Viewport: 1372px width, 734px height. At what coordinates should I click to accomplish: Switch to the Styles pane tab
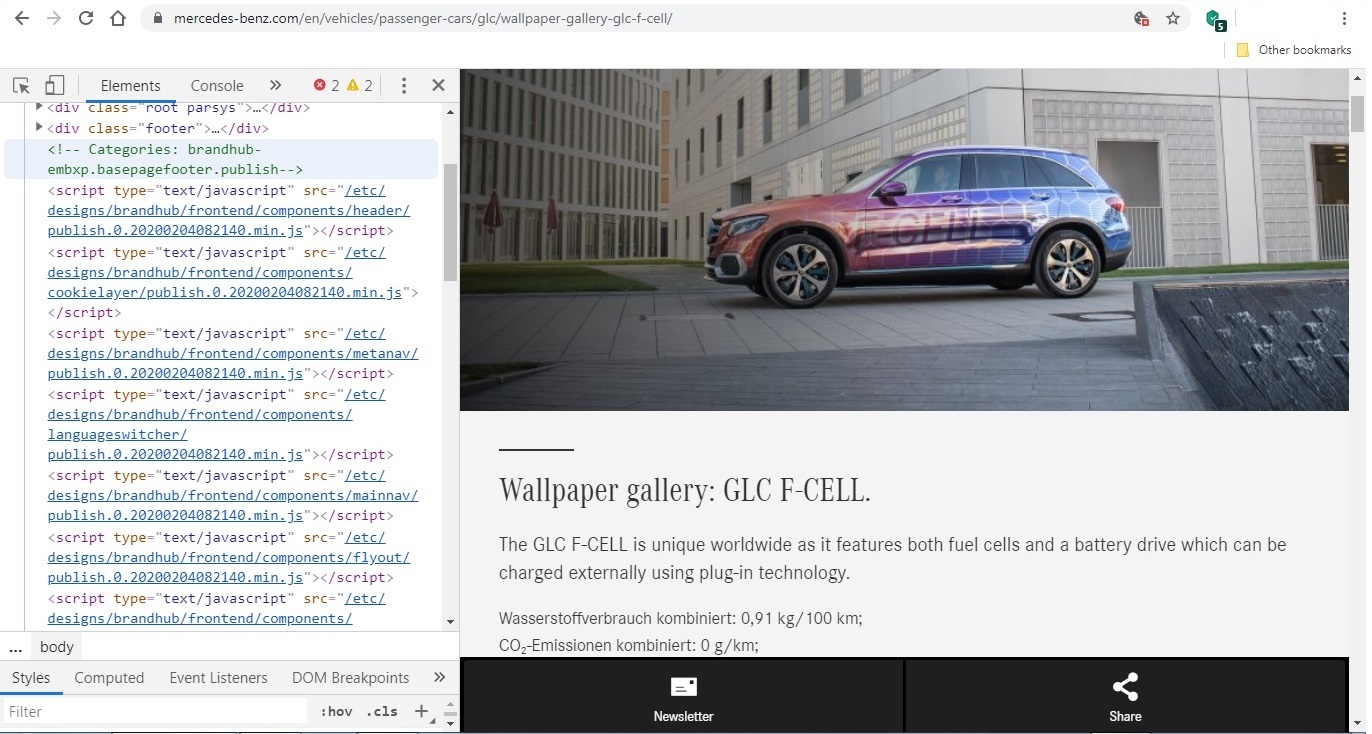[x=31, y=678]
